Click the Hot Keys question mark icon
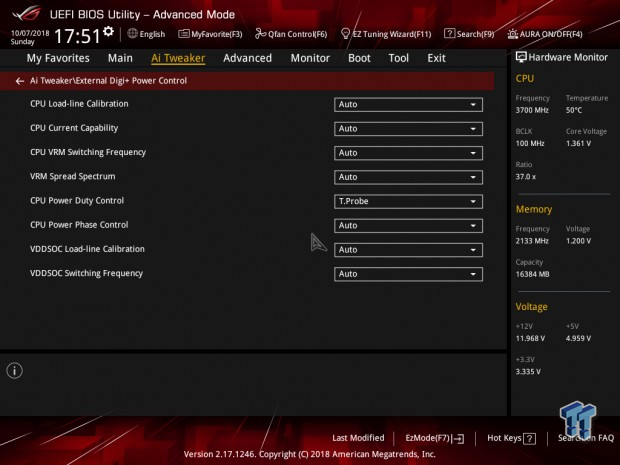The height and width of the screenshot is (465, 620). 529,439
